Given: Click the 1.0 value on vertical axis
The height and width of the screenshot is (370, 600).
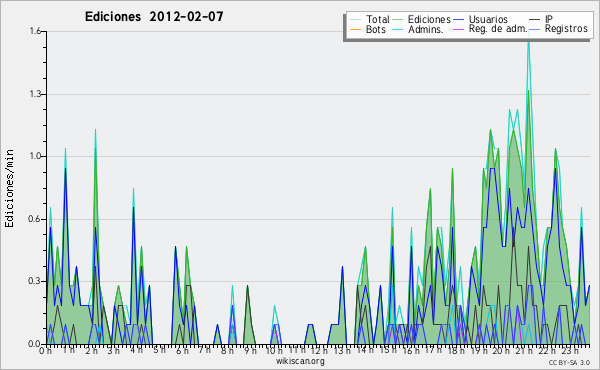Looking at the screenshot, I should [x=35, y=156].
